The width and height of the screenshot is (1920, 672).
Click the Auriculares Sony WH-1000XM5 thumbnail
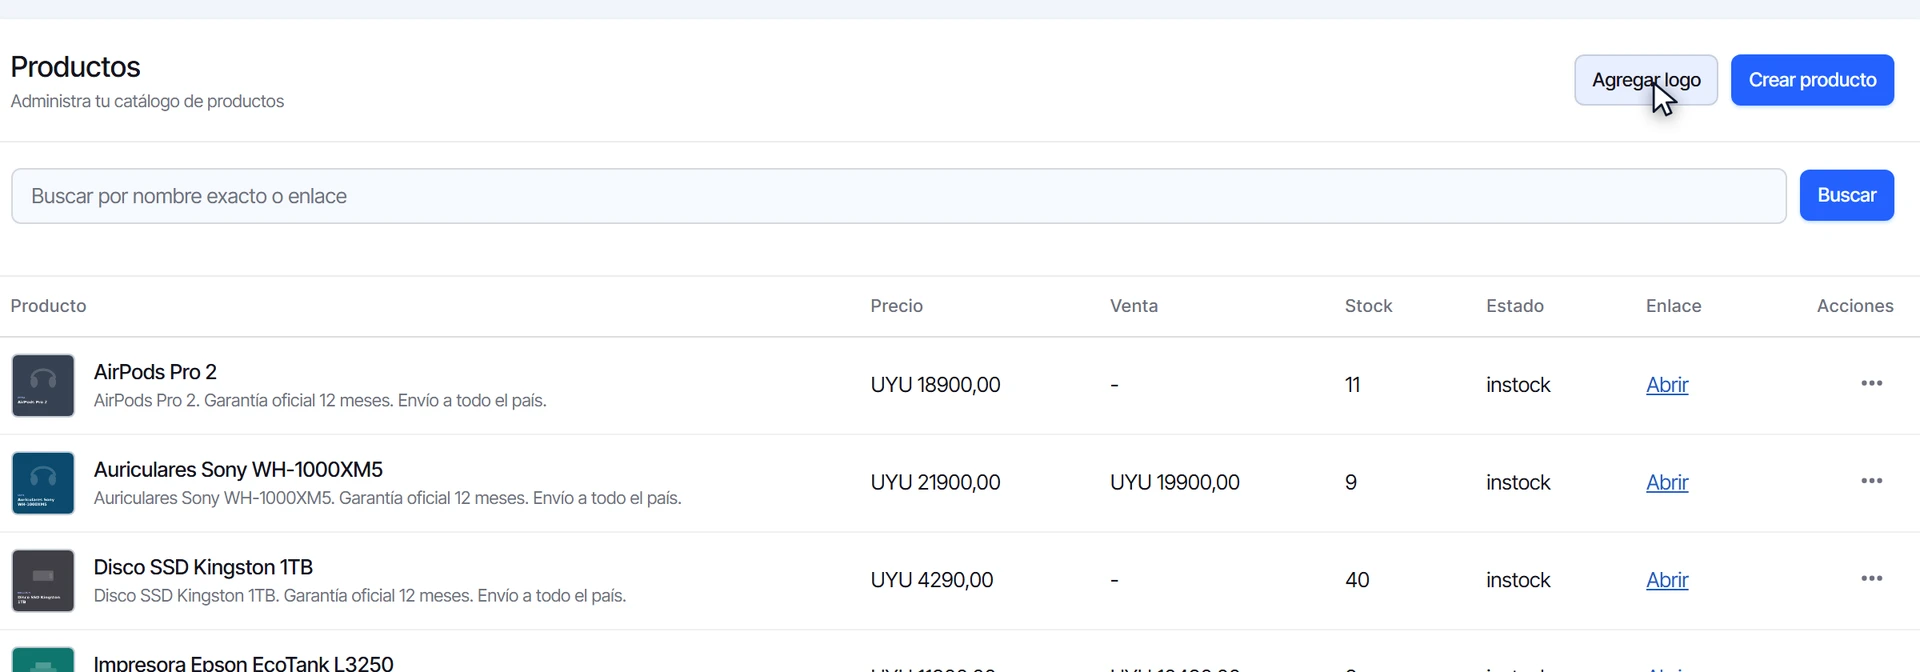(43, 483)
